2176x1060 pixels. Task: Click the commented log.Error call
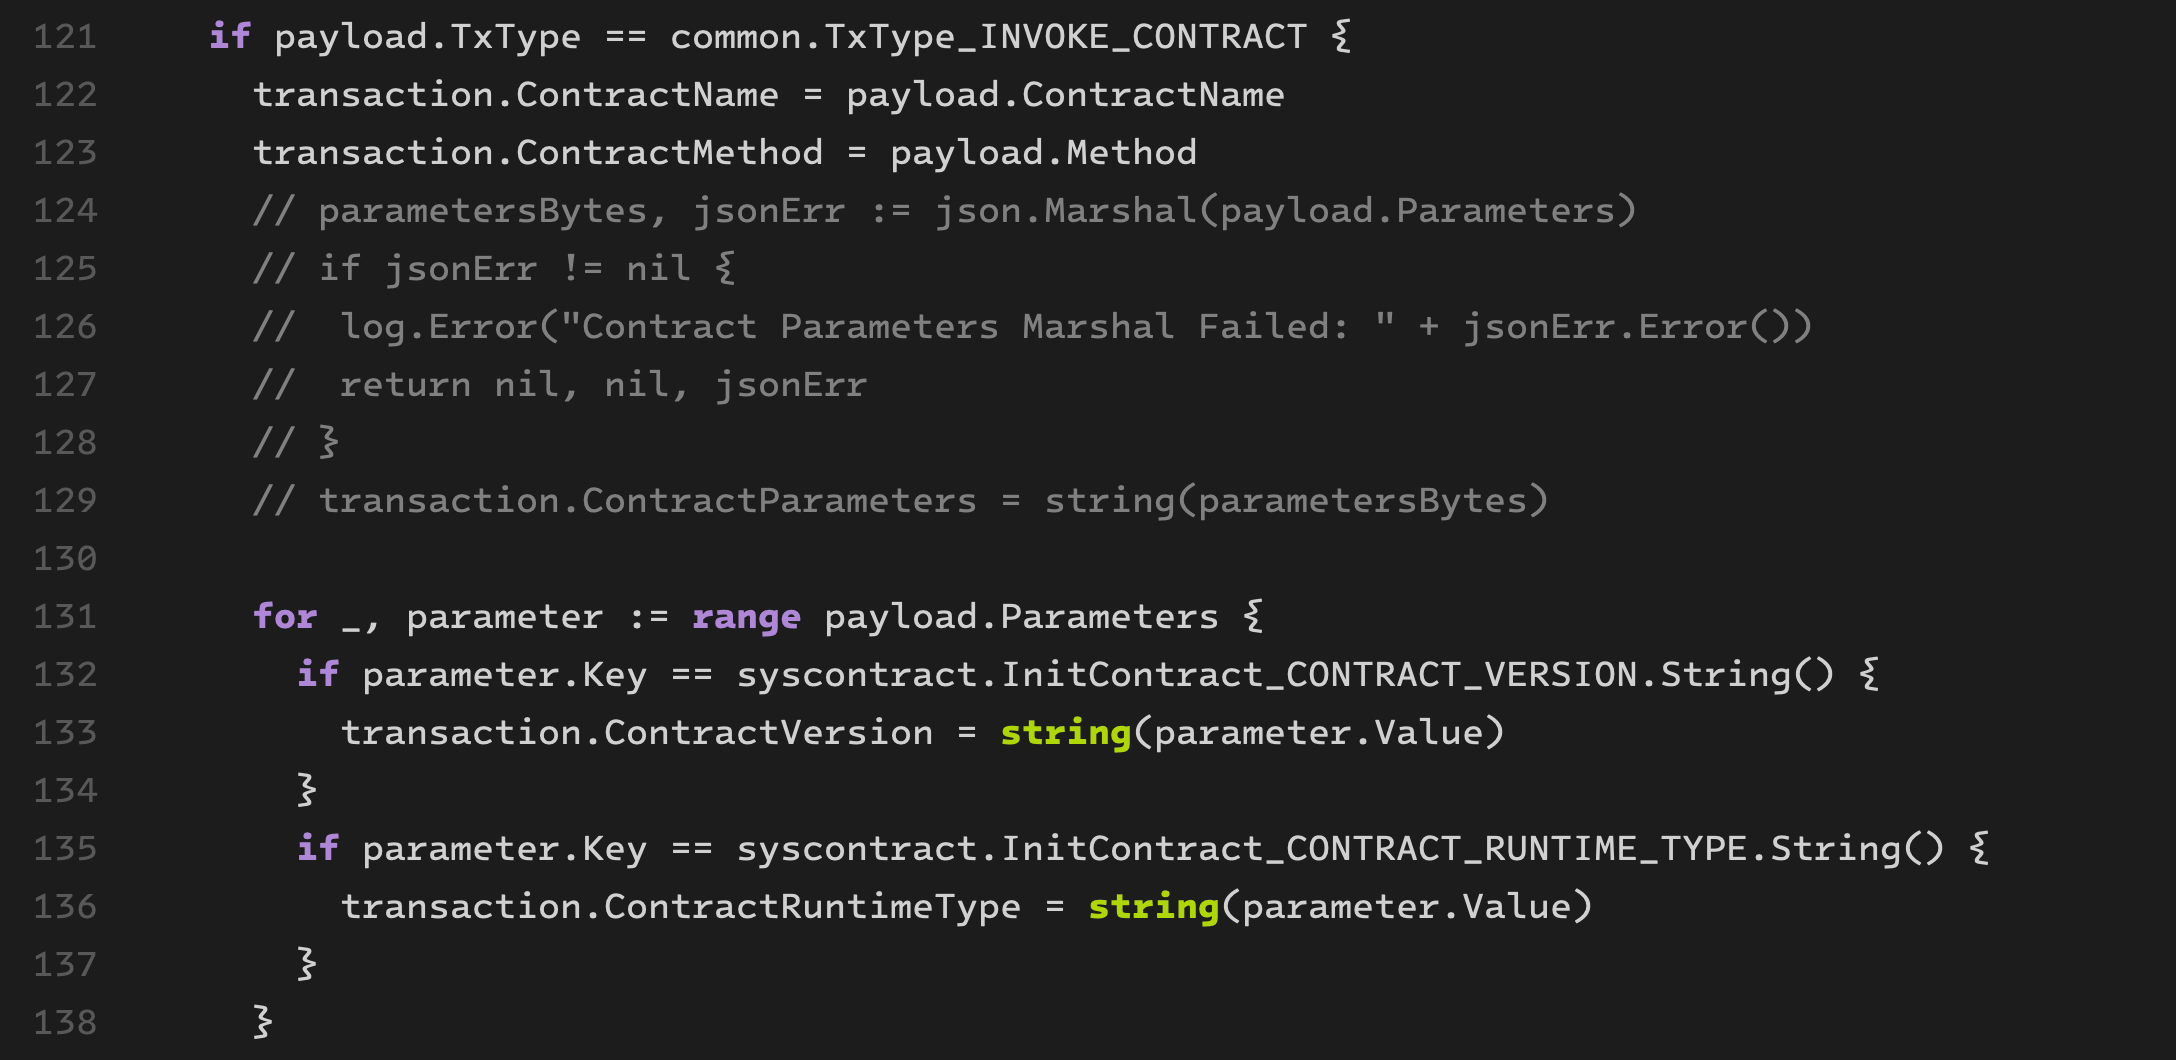tap(1075, 327)
